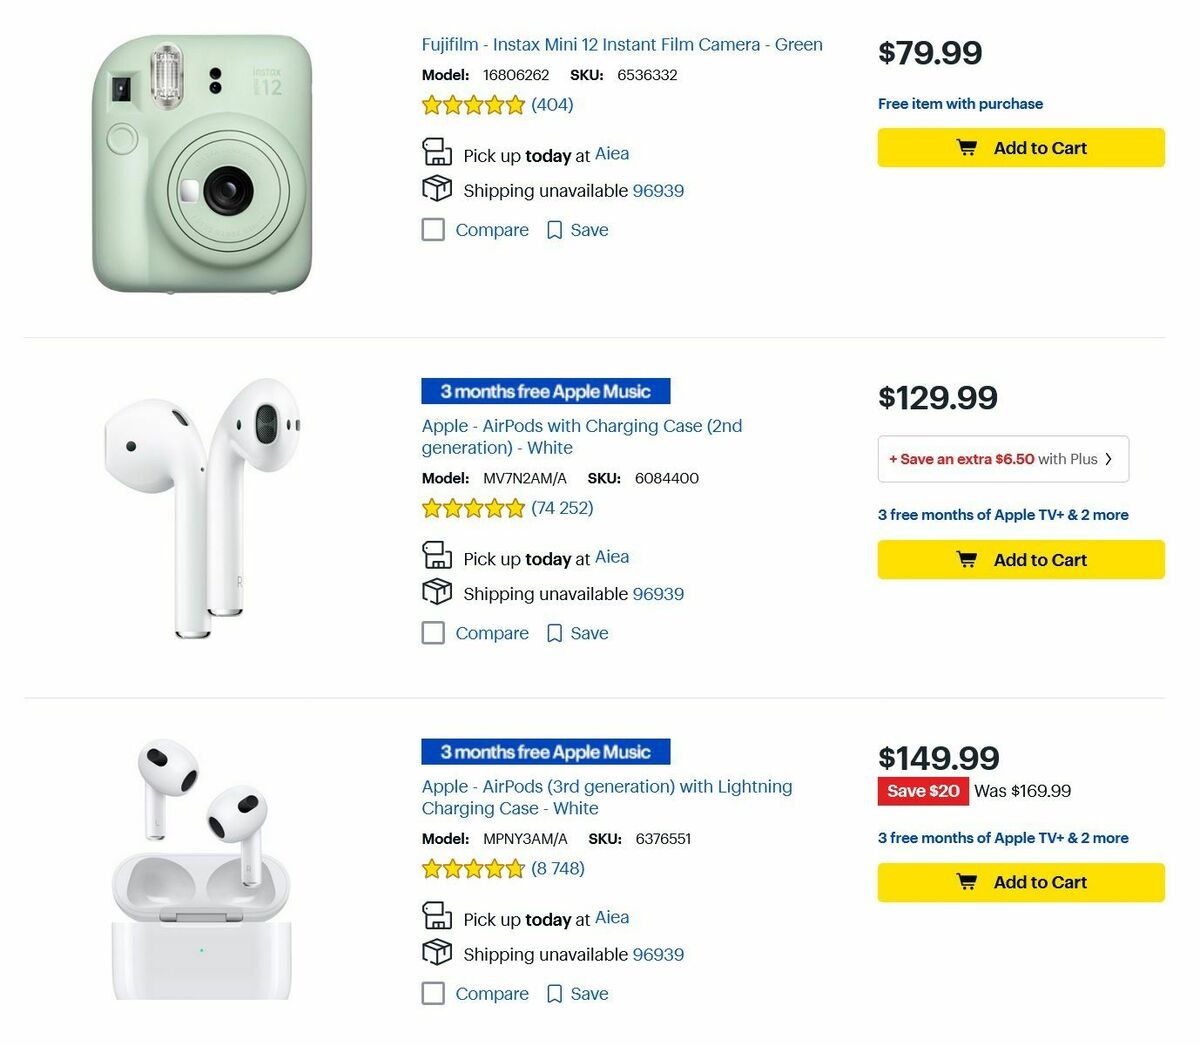Check the Compare box for the Instax Mini 12
The width and height of the screenshot is (1200, 1046).
(x=433, y=229)
